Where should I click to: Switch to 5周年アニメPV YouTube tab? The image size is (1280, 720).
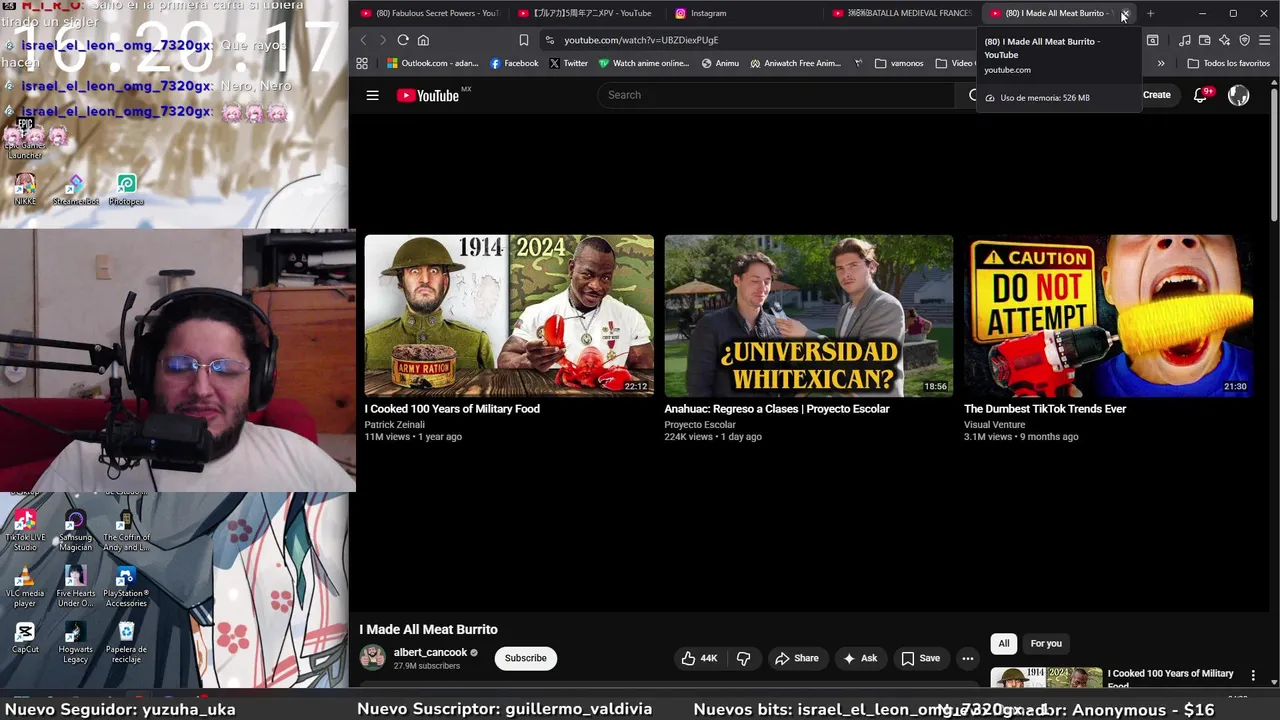click(x=586, y=13)
